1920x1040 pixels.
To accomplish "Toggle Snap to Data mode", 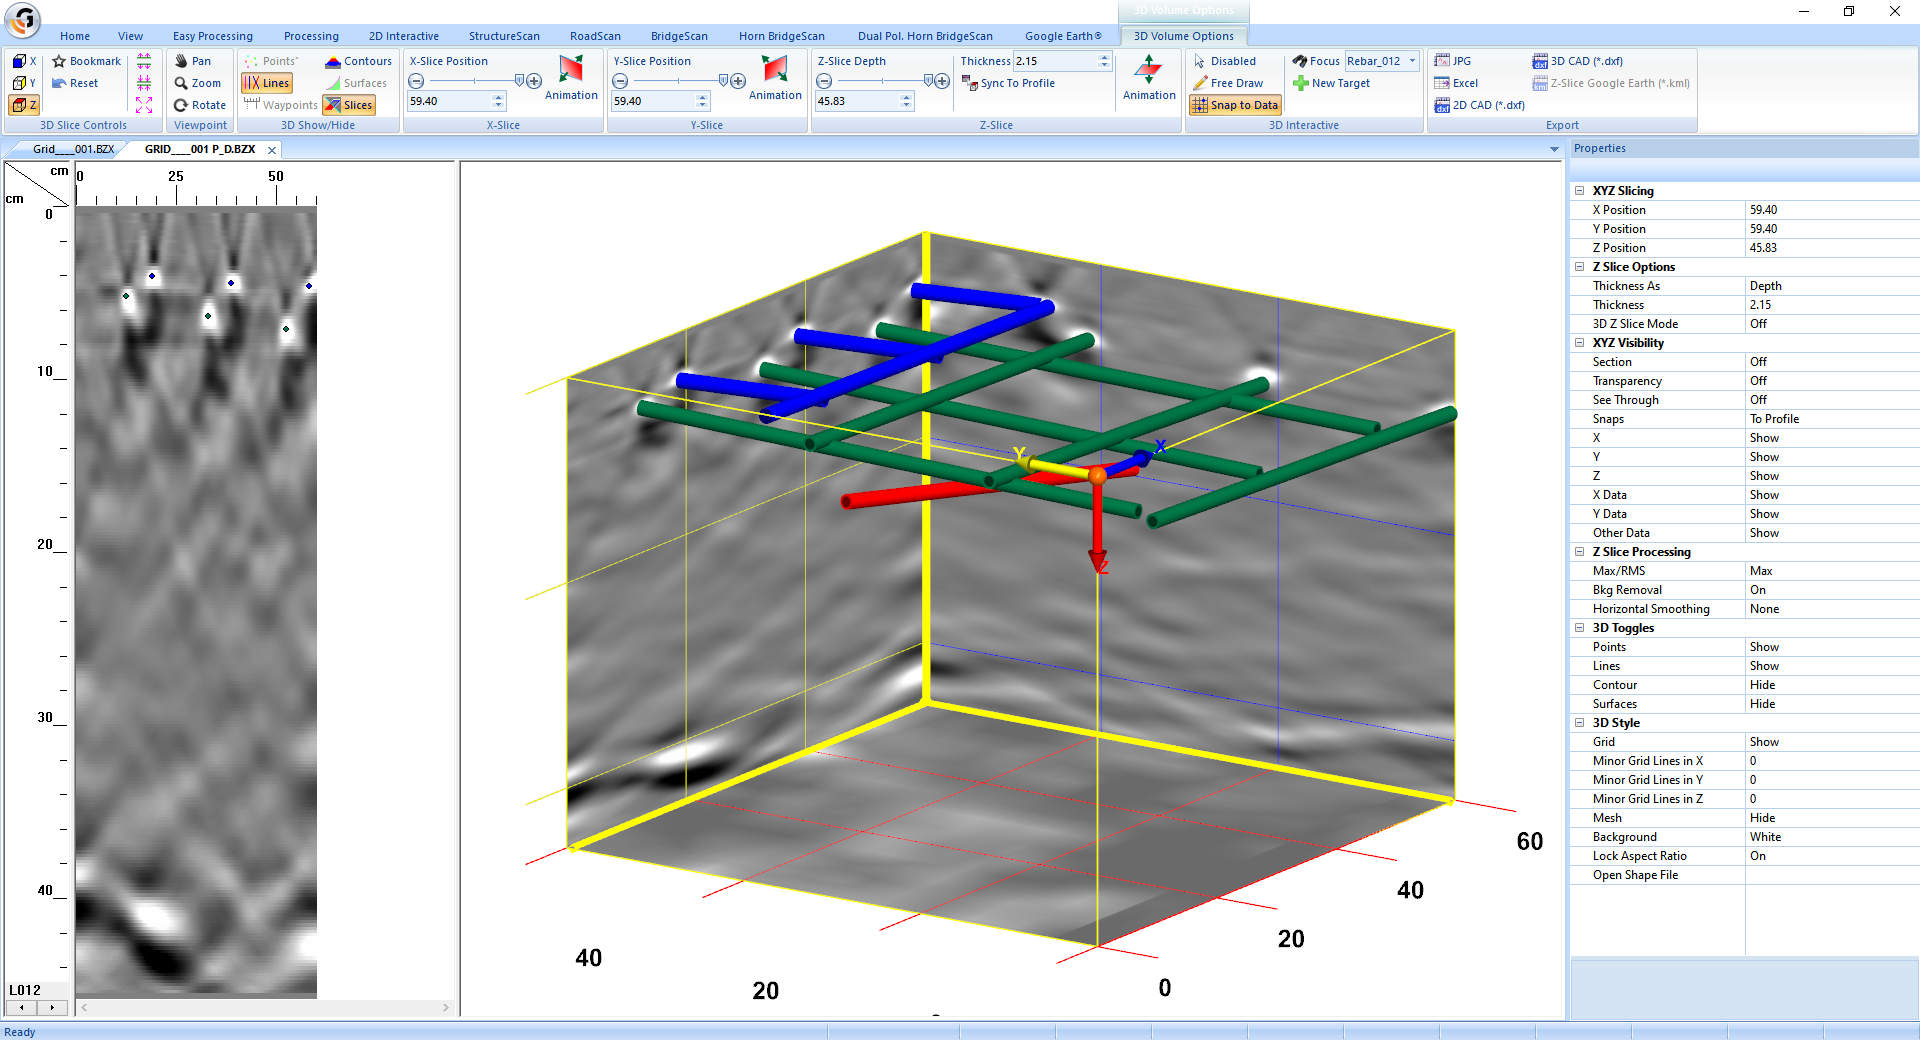I will [1235, 104].
